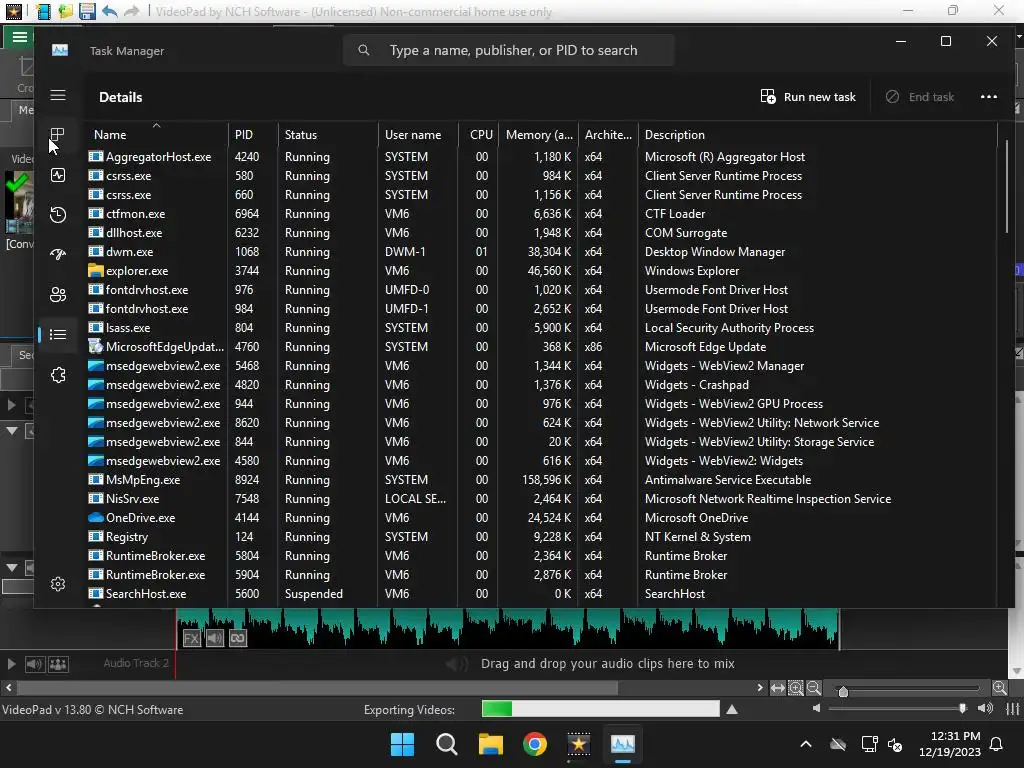
Task: Expand Audio Track 2 play arrow
Action: pos(11,664)
